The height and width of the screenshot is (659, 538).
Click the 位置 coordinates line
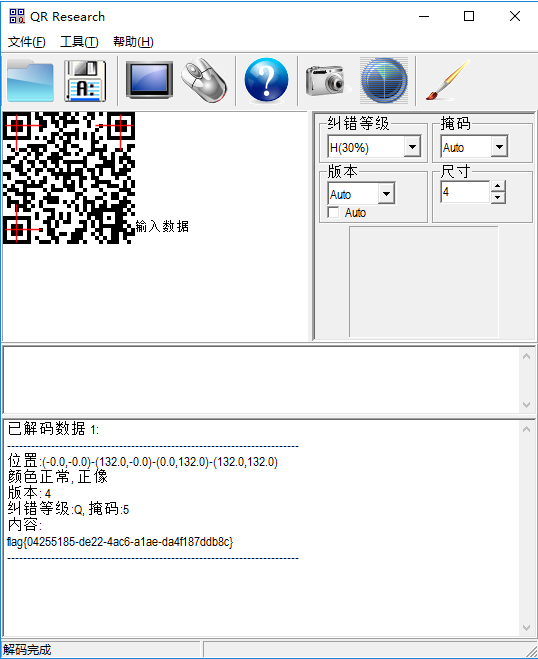pos(143,461)
